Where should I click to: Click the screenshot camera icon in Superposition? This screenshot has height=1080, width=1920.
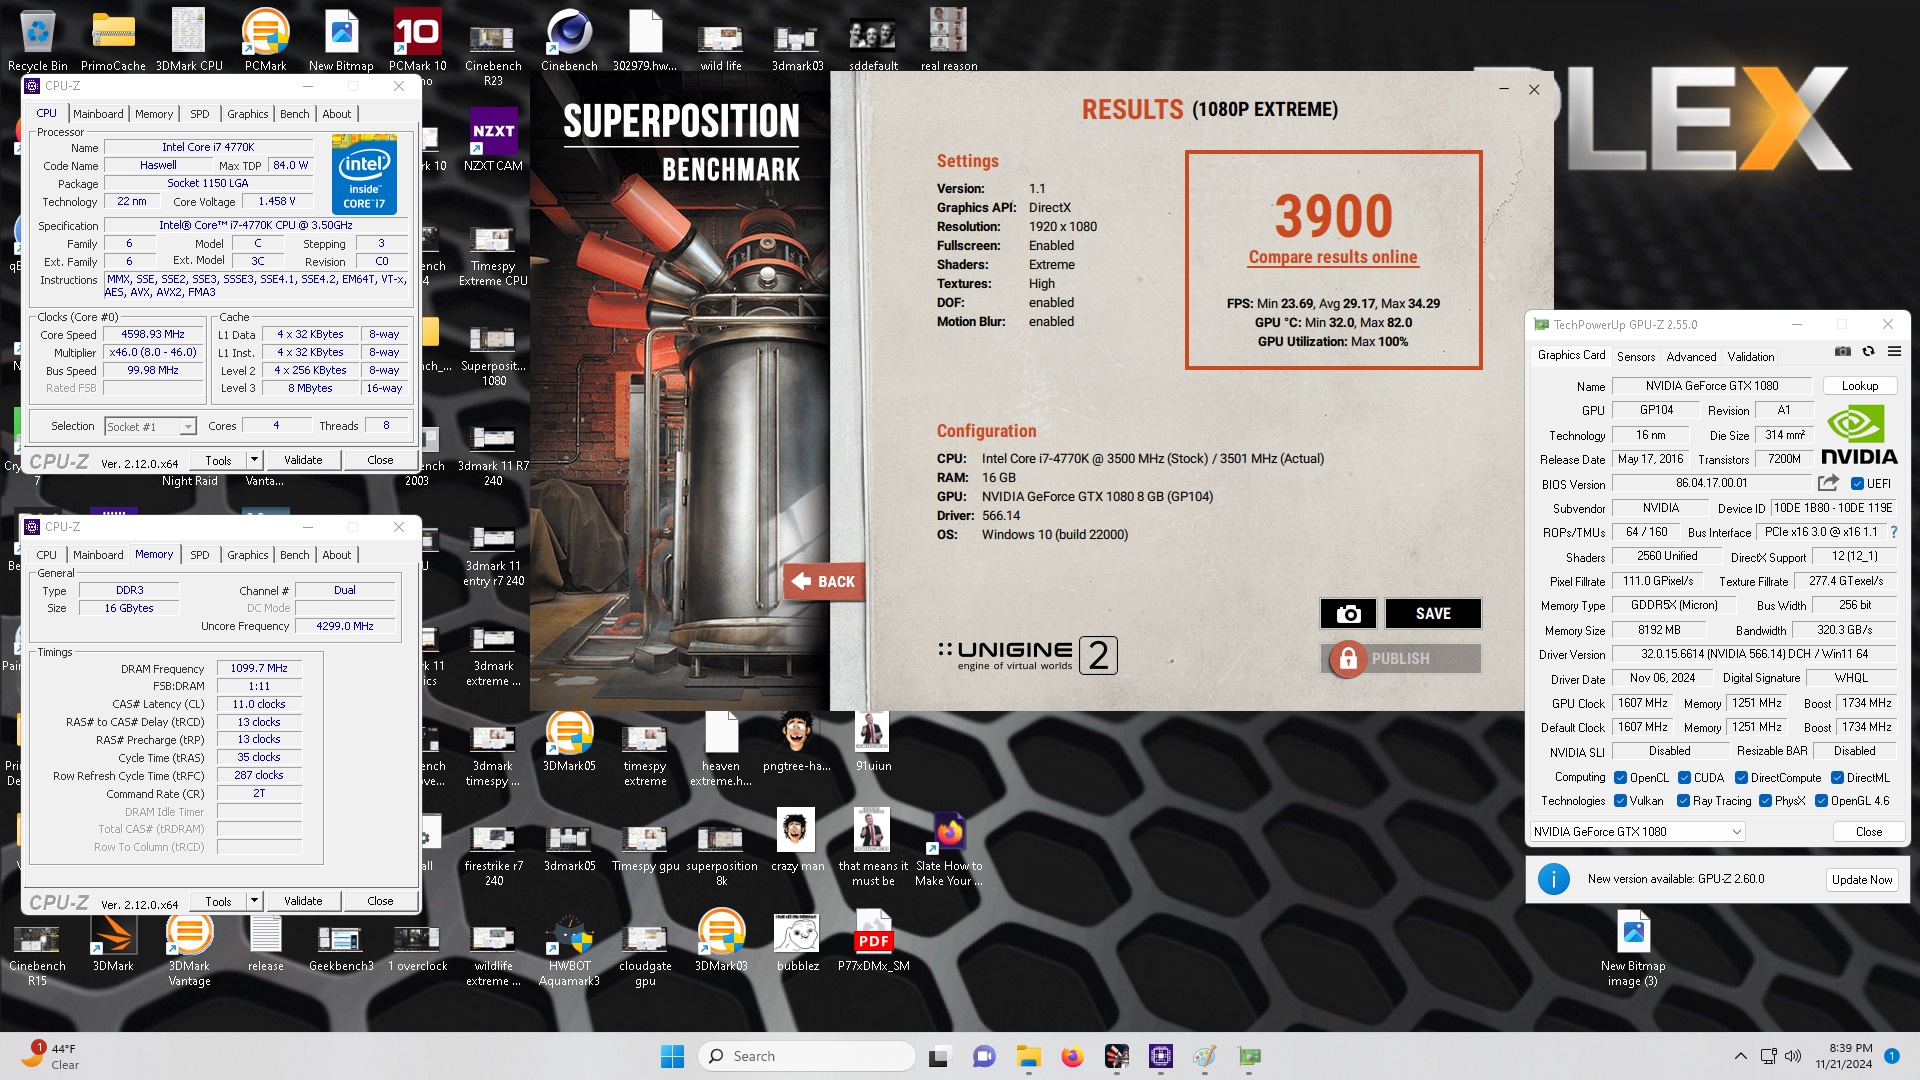(x=1348, y=613)
